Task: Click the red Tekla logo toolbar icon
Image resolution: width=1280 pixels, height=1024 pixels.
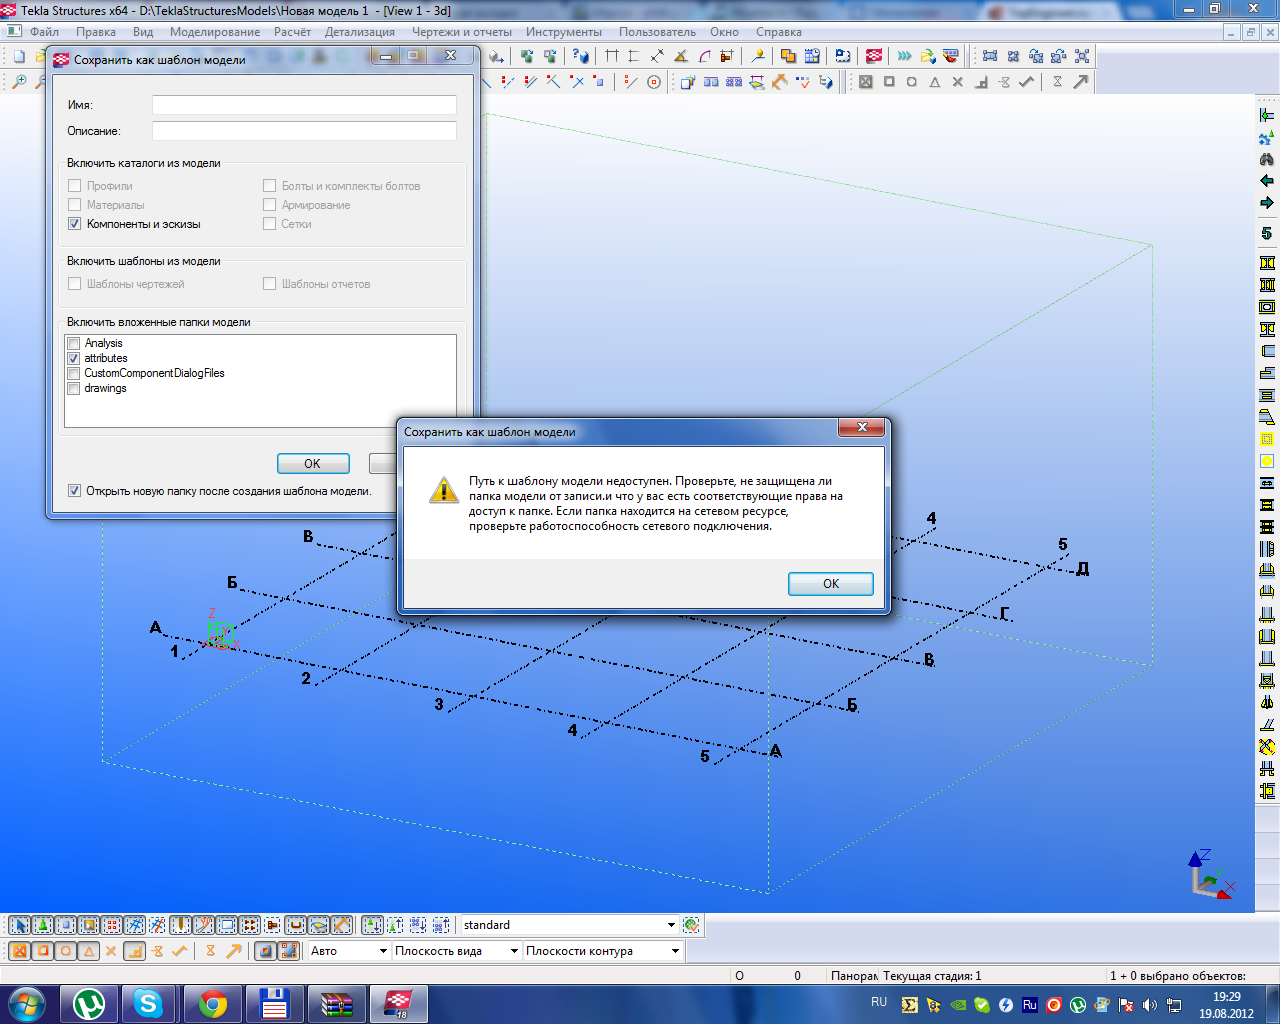Action: coord(874,56)
